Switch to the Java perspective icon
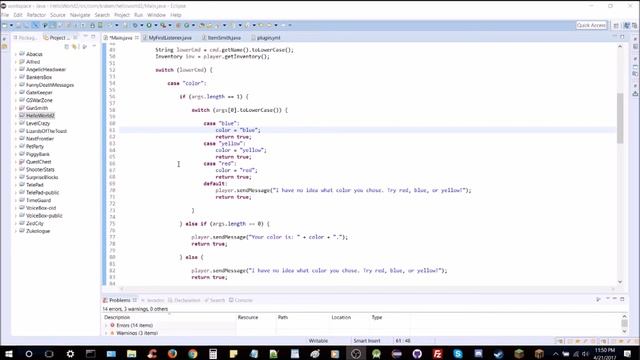640x360 pixels. pyautogui.click(x=627, y=25)
